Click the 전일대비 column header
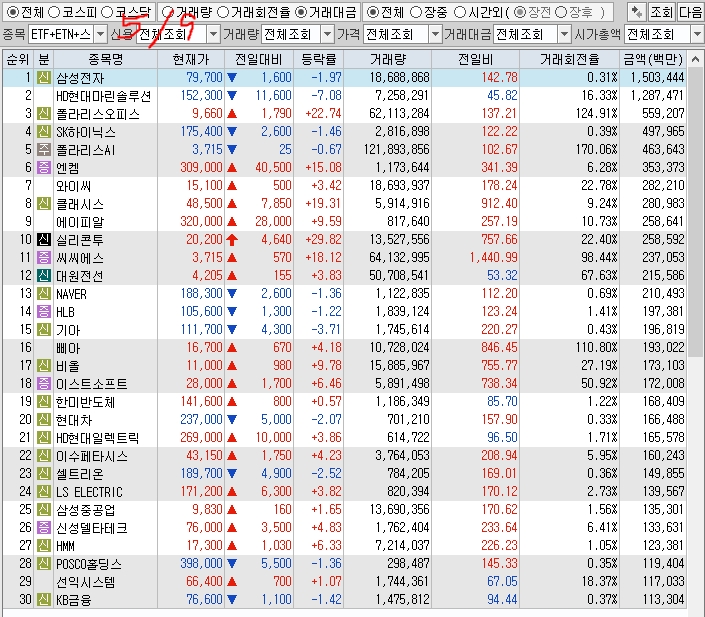Image resolution: width=705 pixels, height=617 pixels. (259, 59)
